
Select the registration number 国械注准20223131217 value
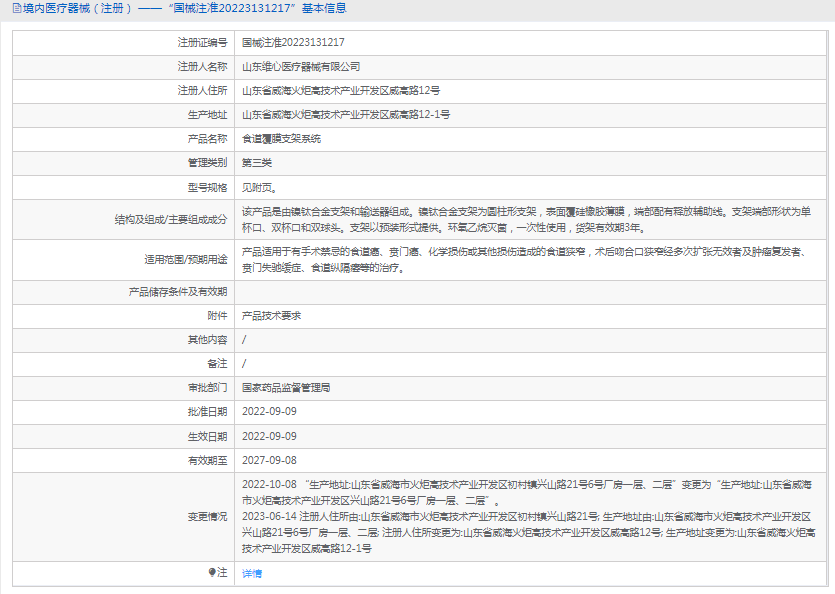(x=293, y=43)
